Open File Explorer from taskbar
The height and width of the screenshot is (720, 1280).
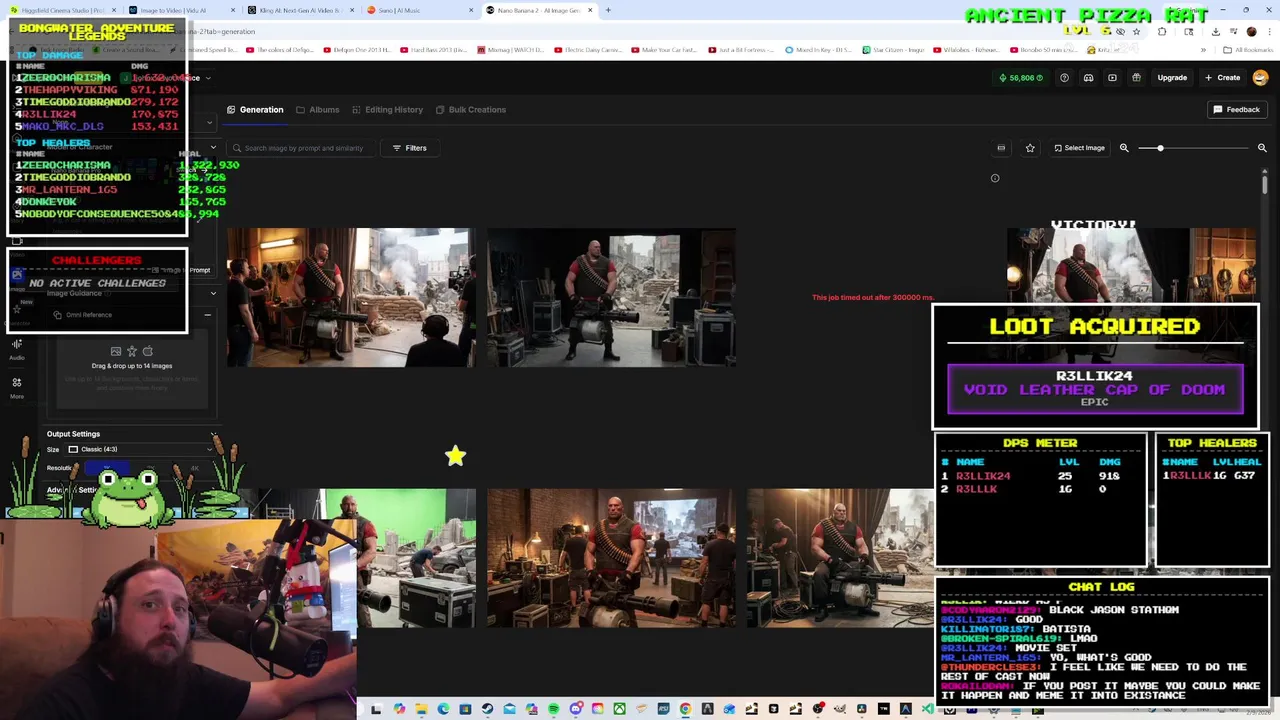pos(422,710)
